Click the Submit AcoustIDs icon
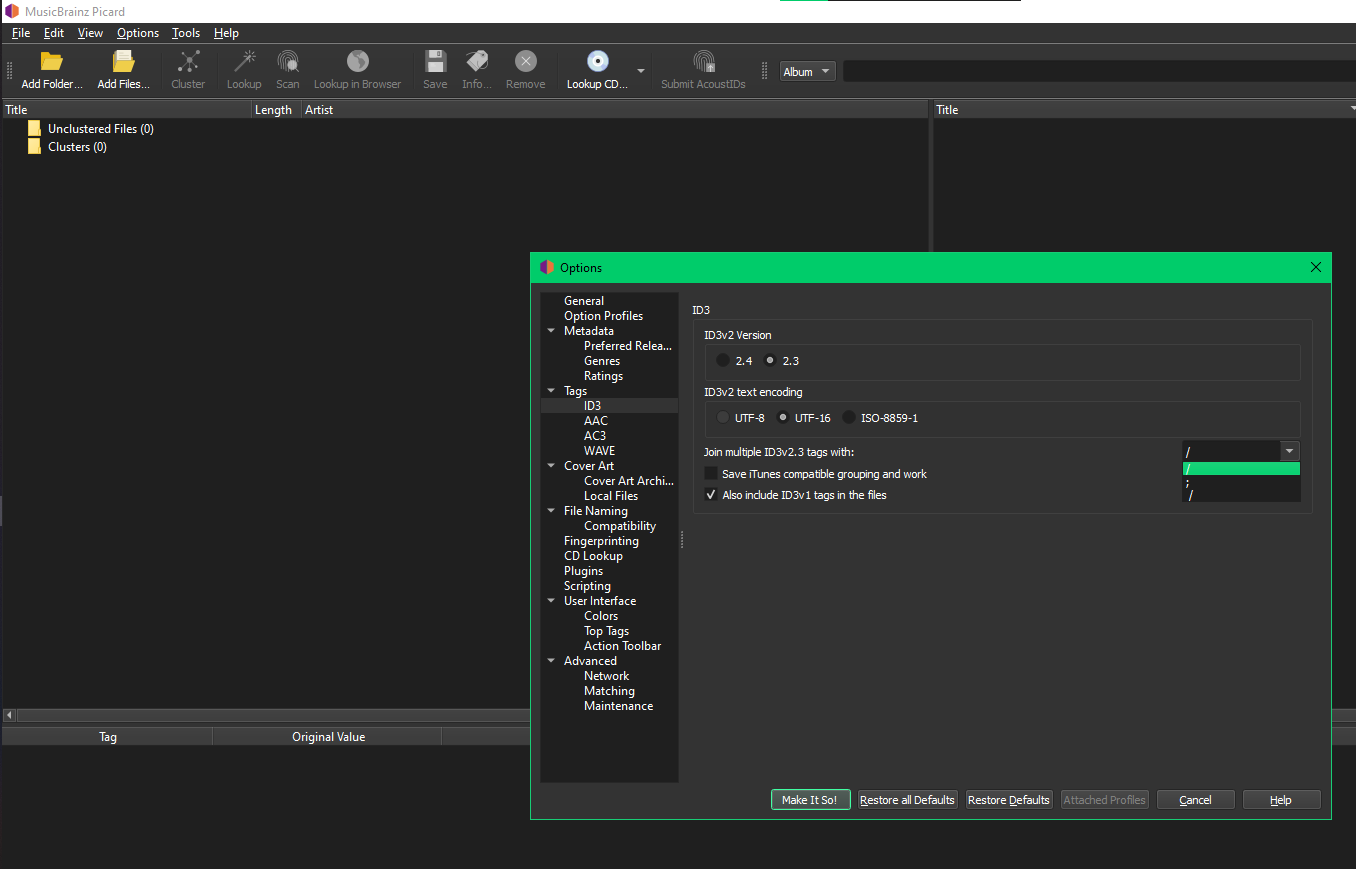The height and width of the screenshot is (869, 1356). point(703,61)
